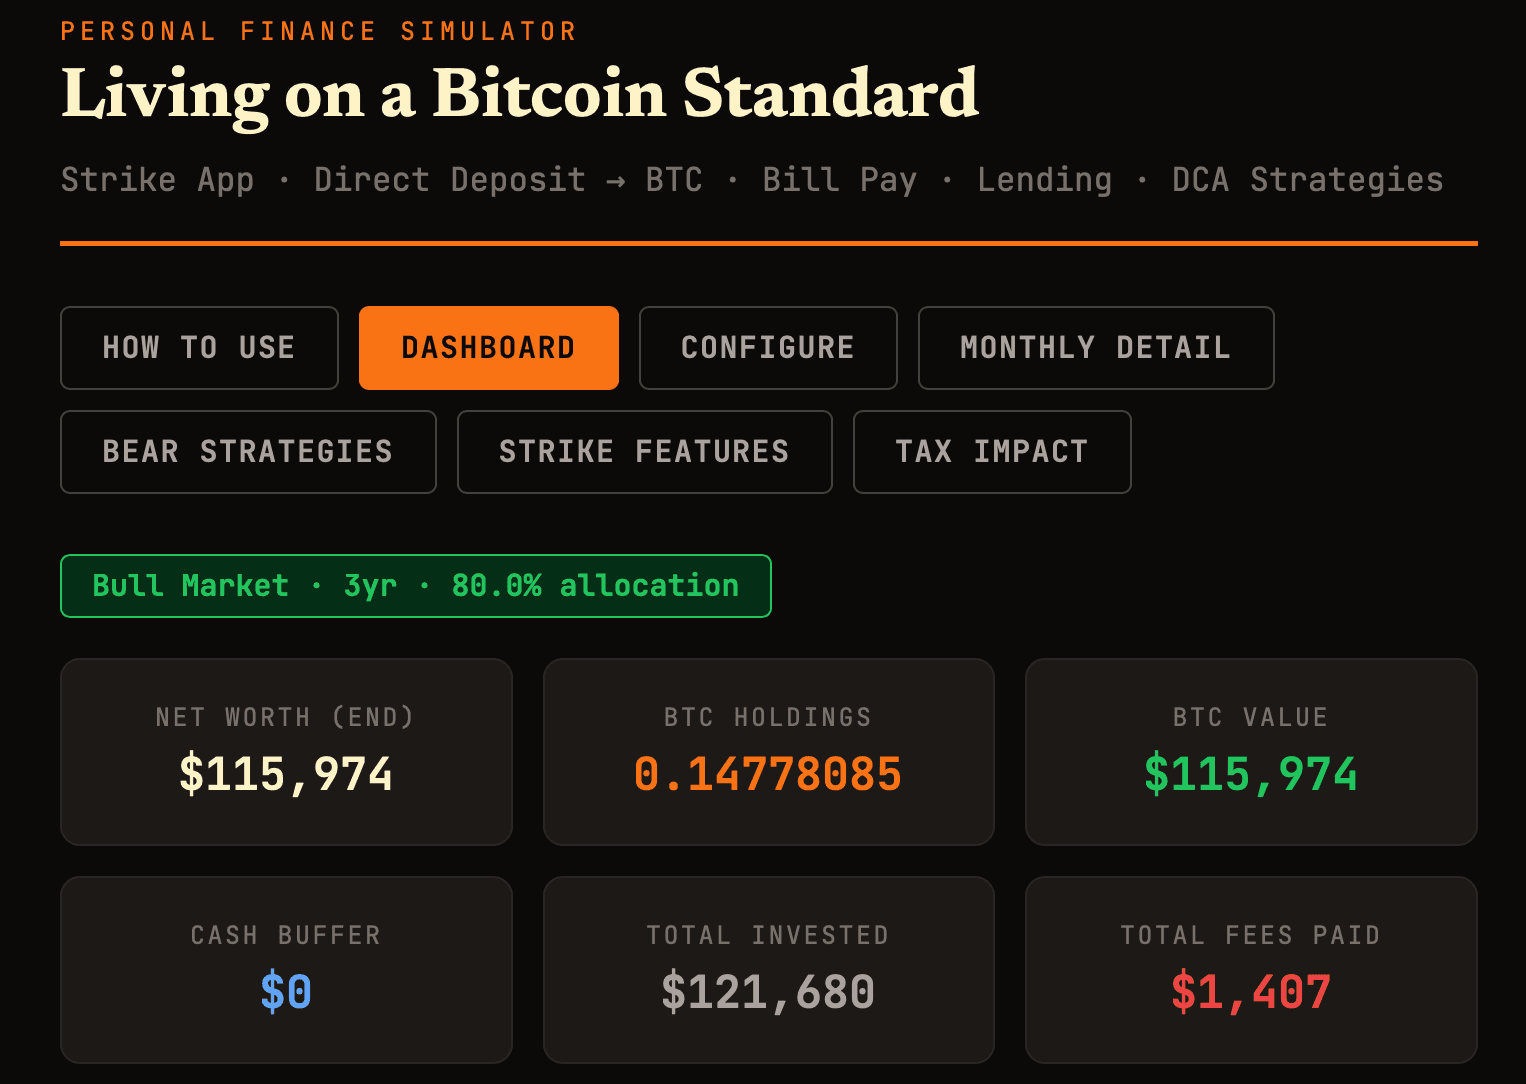Screen dimensions: 1526x1084
Task: Click the Personal Finance Simulator label
Action: pyautogui.click(x=318, y=30)
